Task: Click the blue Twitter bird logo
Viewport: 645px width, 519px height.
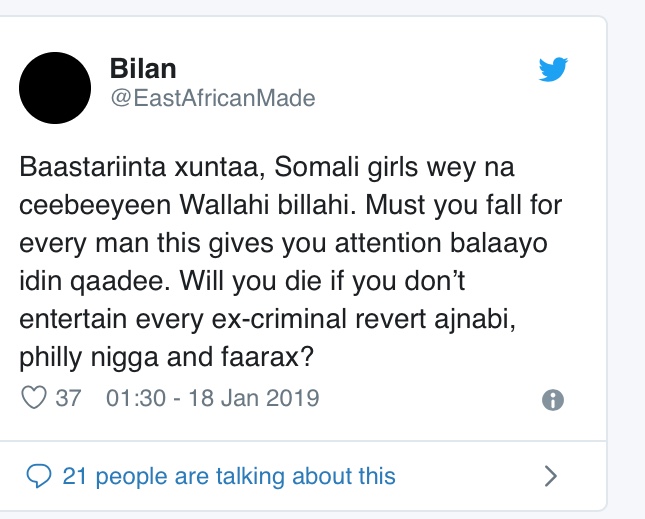Action: click(553, 70)
